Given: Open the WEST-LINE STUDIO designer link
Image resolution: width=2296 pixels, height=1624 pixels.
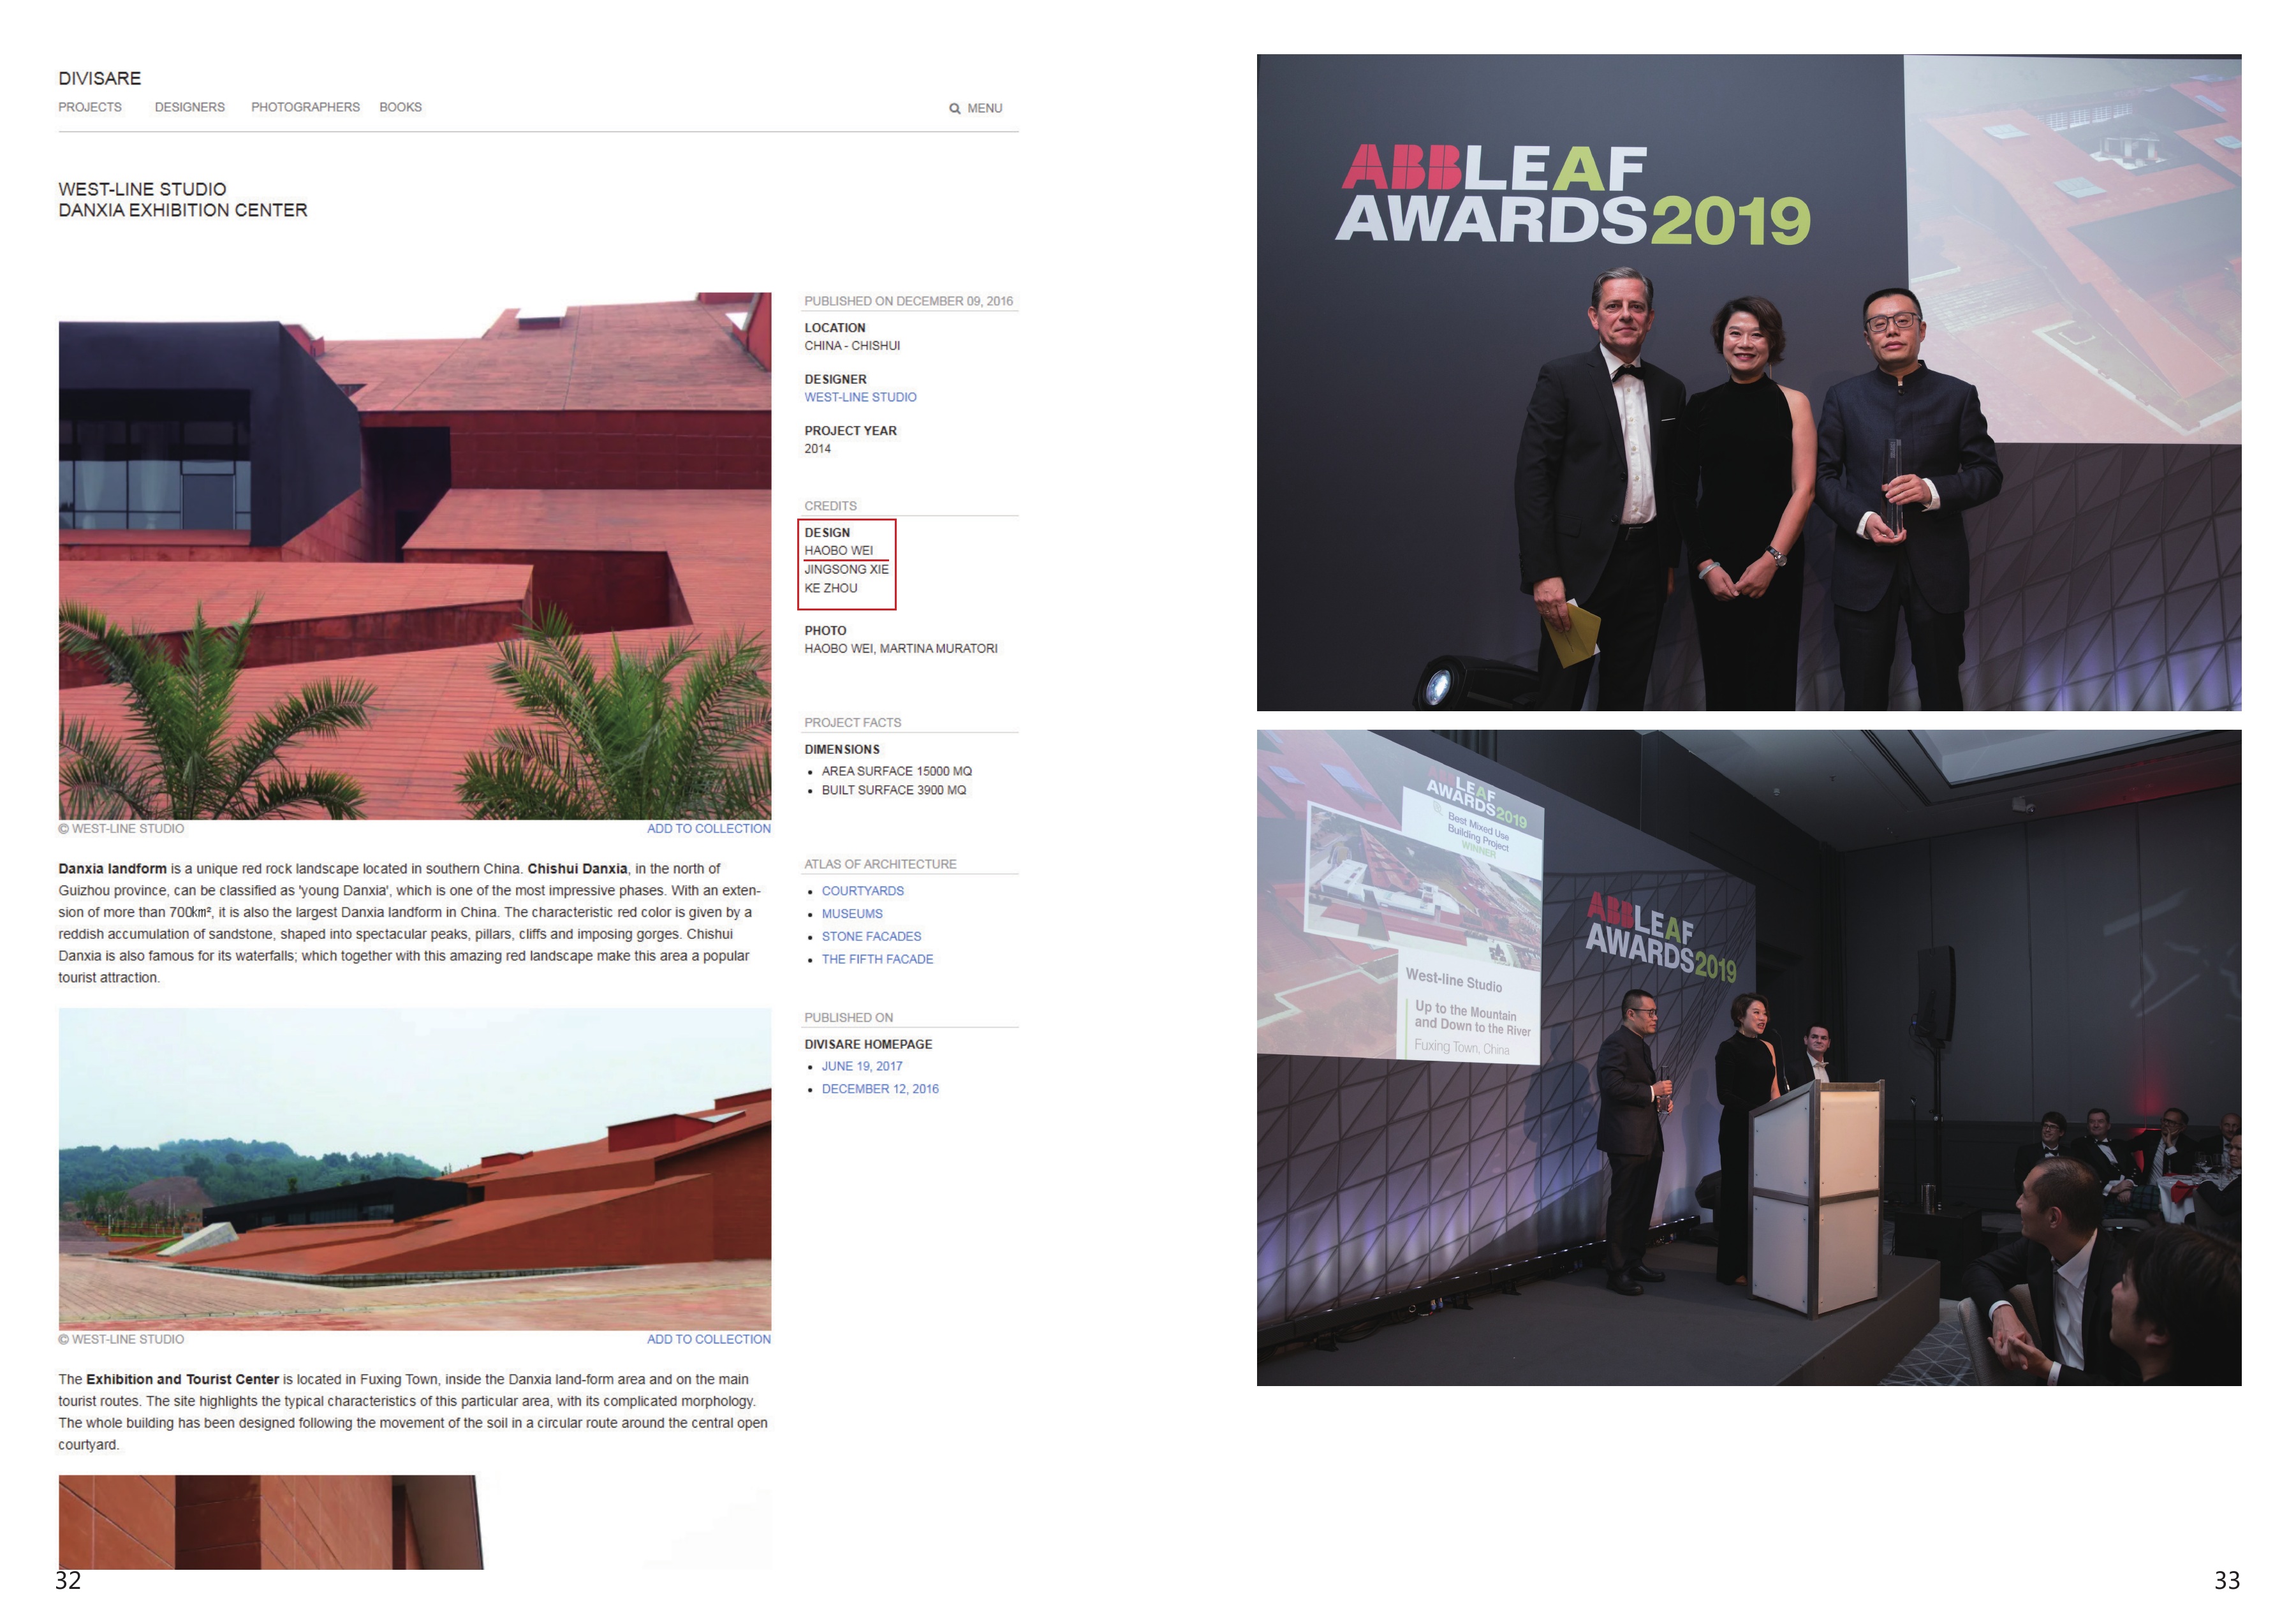Looking at the screenshot, I should point(860,397).
